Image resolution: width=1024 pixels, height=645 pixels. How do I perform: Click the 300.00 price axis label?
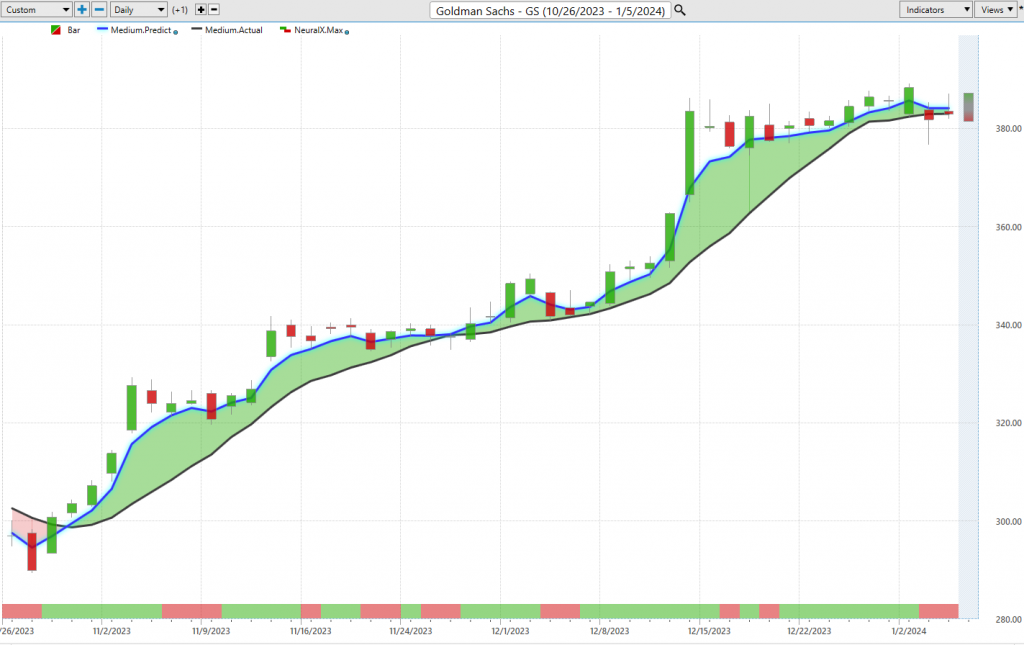tap(1008, 522)
